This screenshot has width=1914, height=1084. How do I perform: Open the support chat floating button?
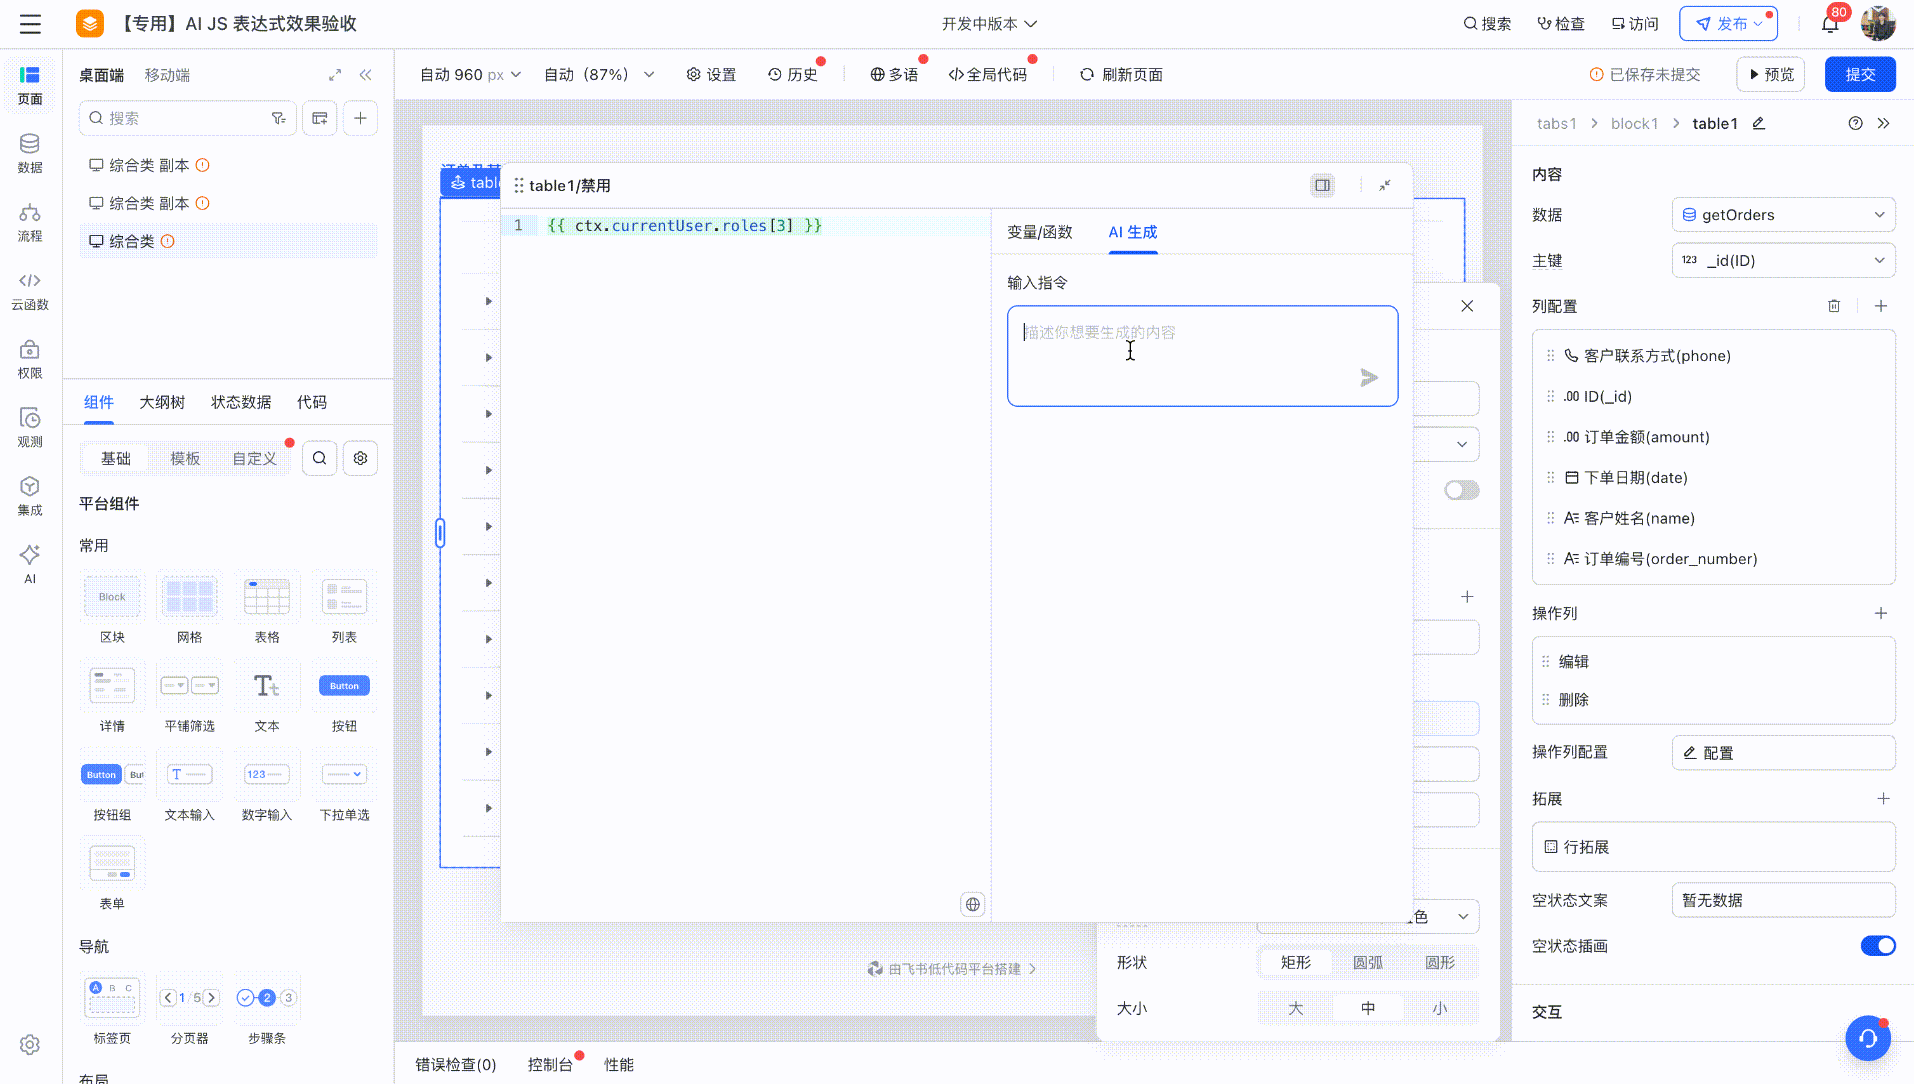[x=1868, y=1038]
